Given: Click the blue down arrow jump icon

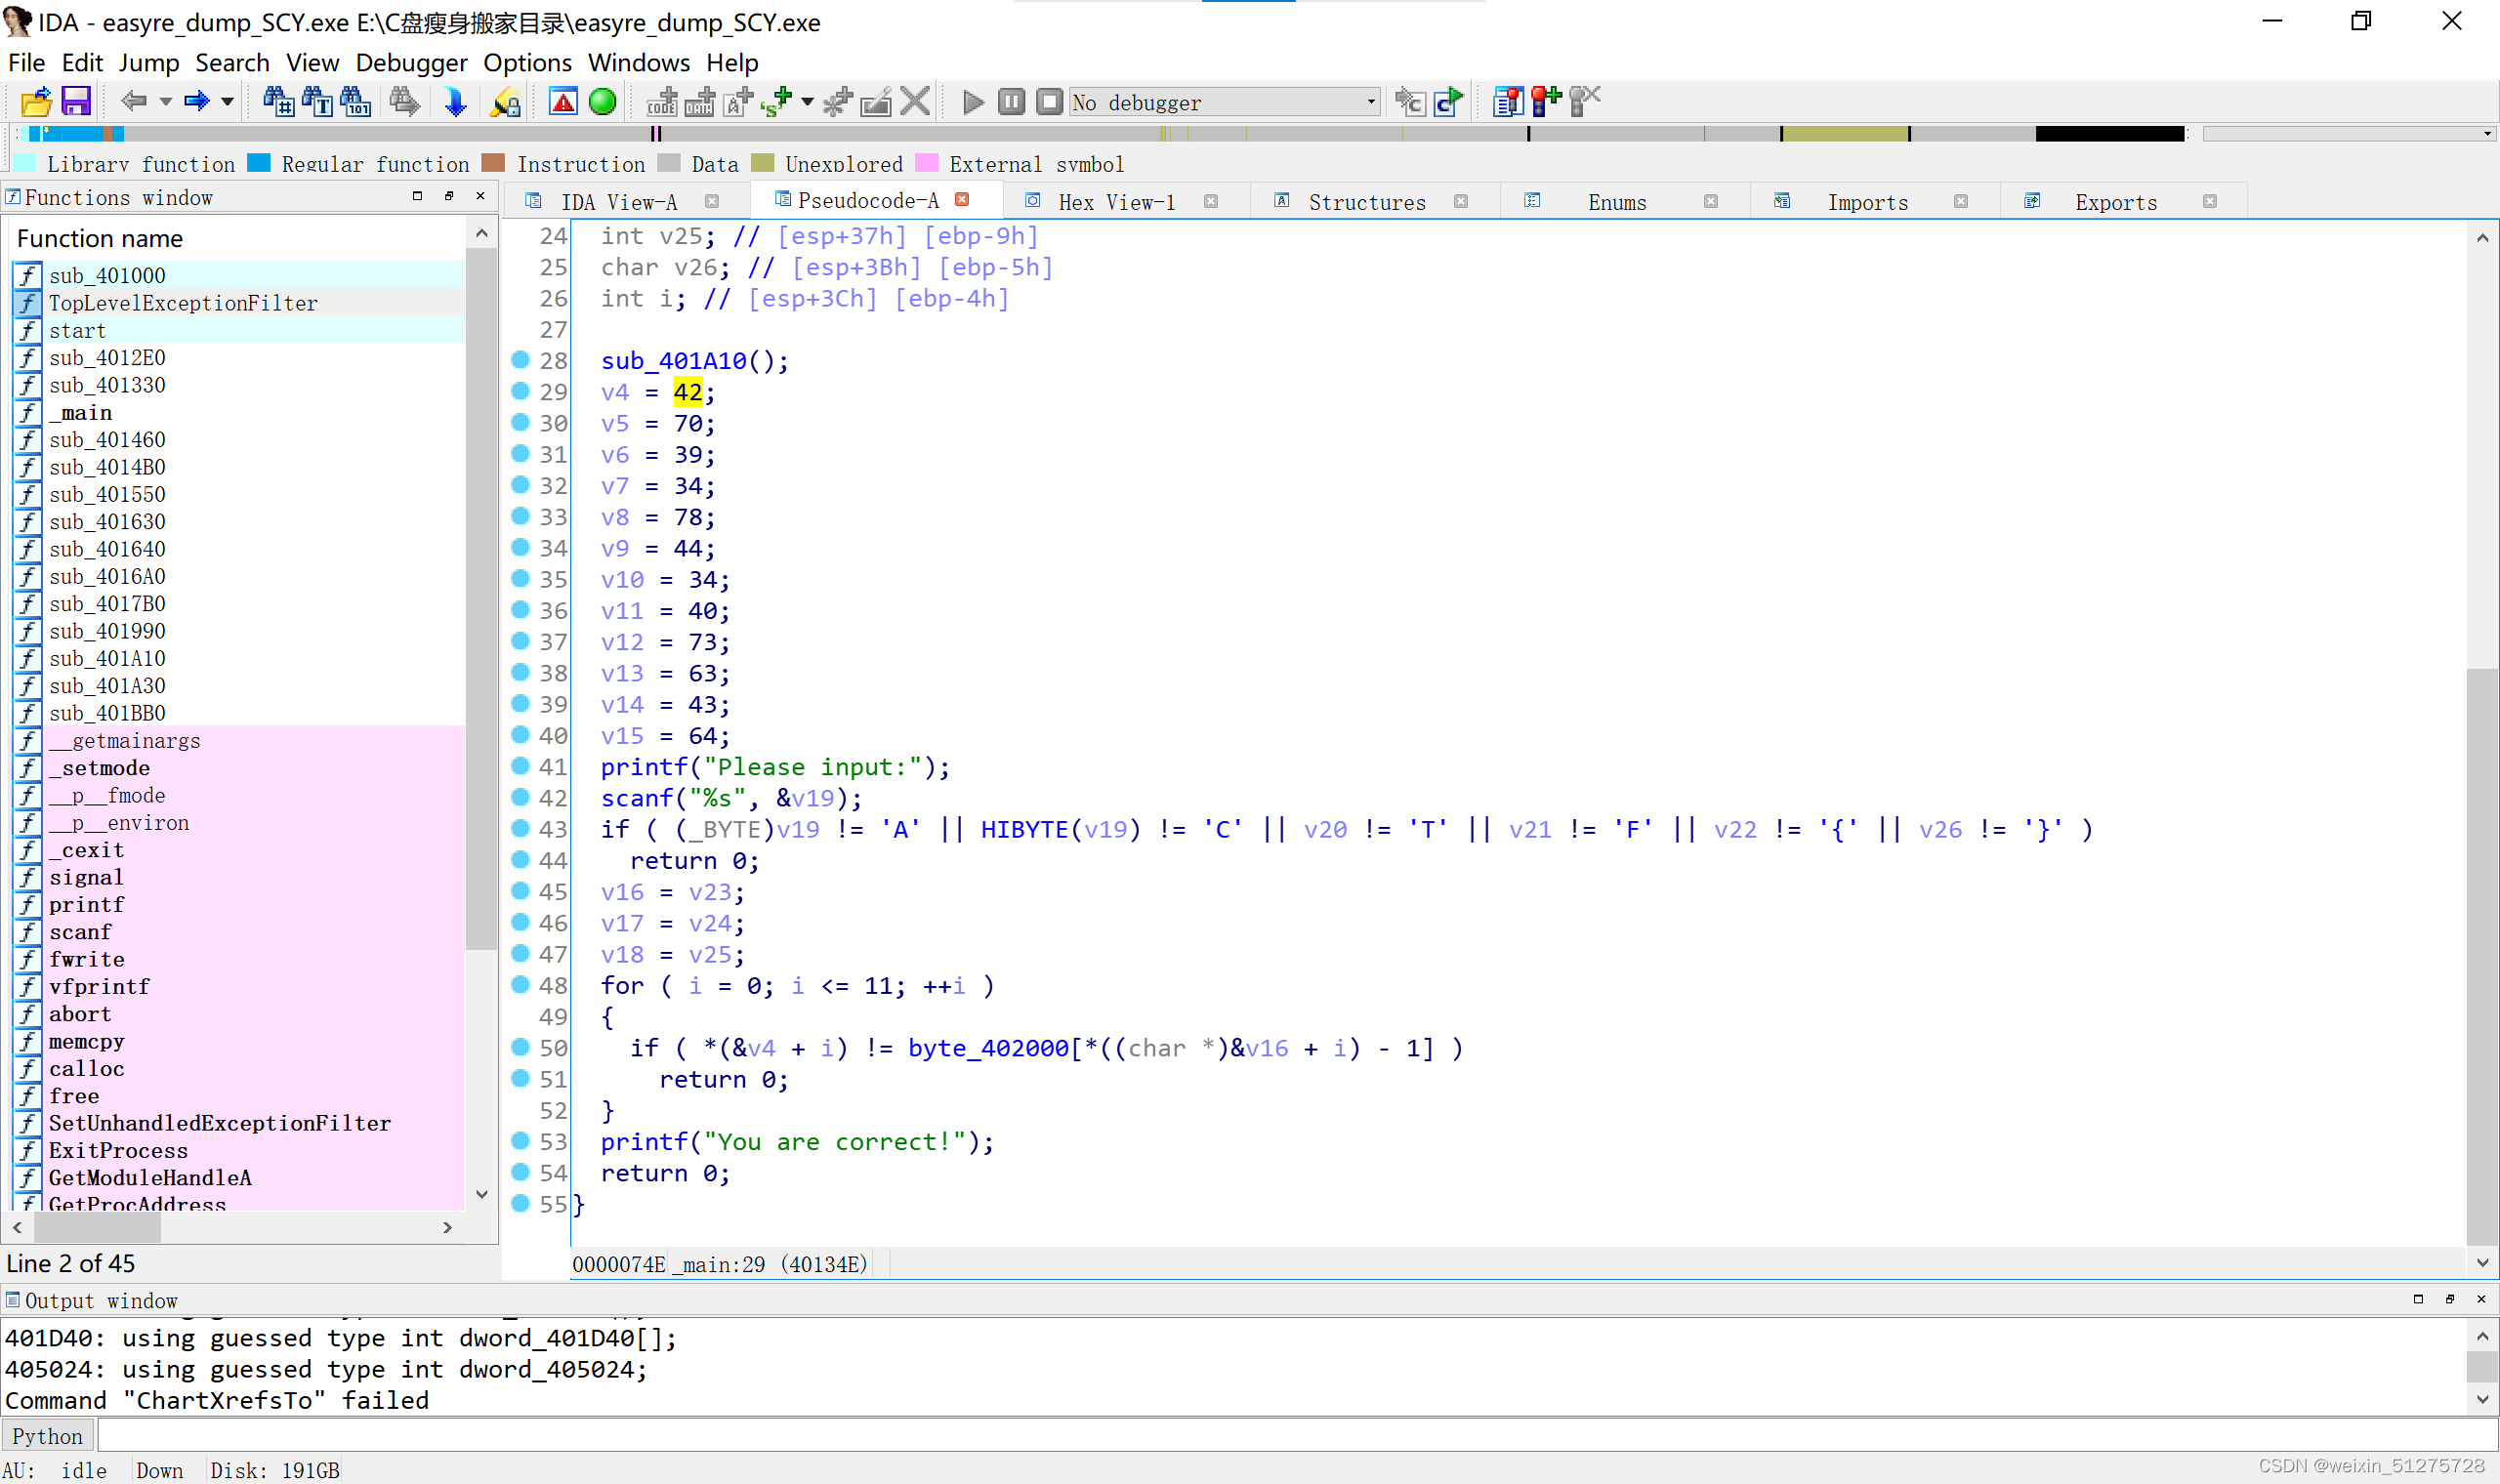Looking at the screenshot, I should point(455,102).
